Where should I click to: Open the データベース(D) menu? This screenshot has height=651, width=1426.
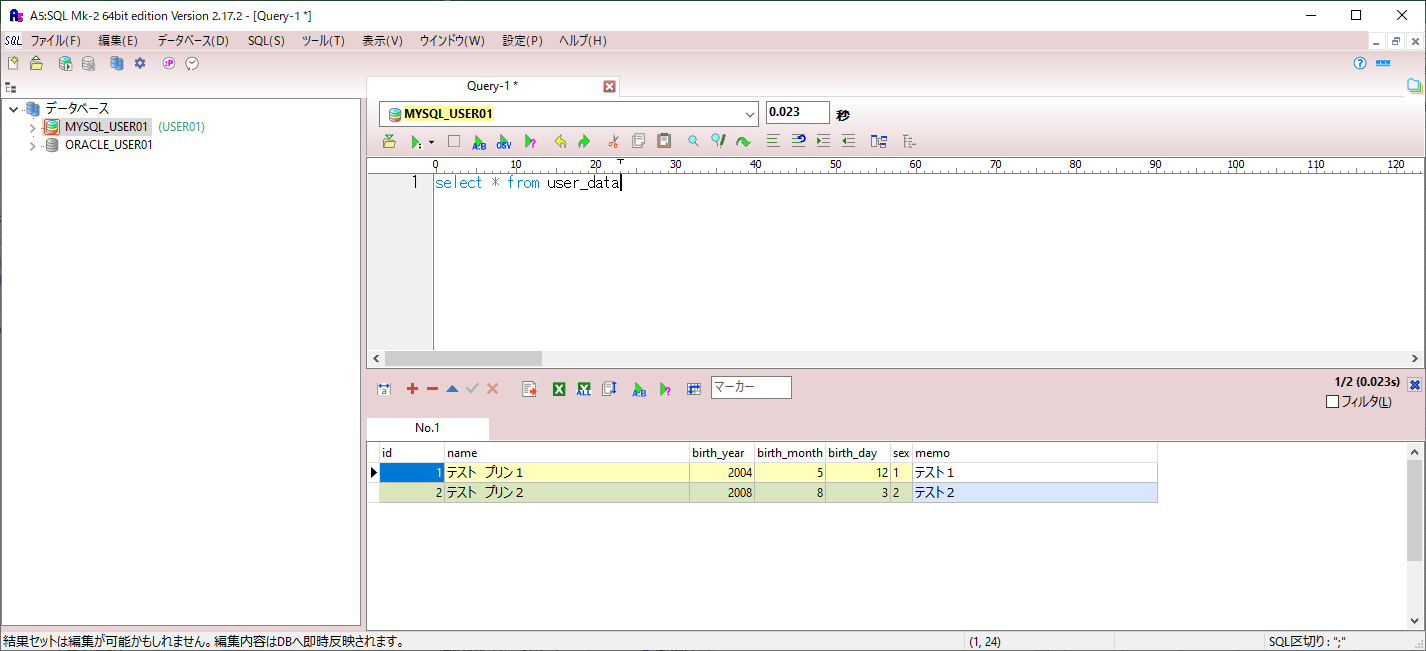point(193,41)
